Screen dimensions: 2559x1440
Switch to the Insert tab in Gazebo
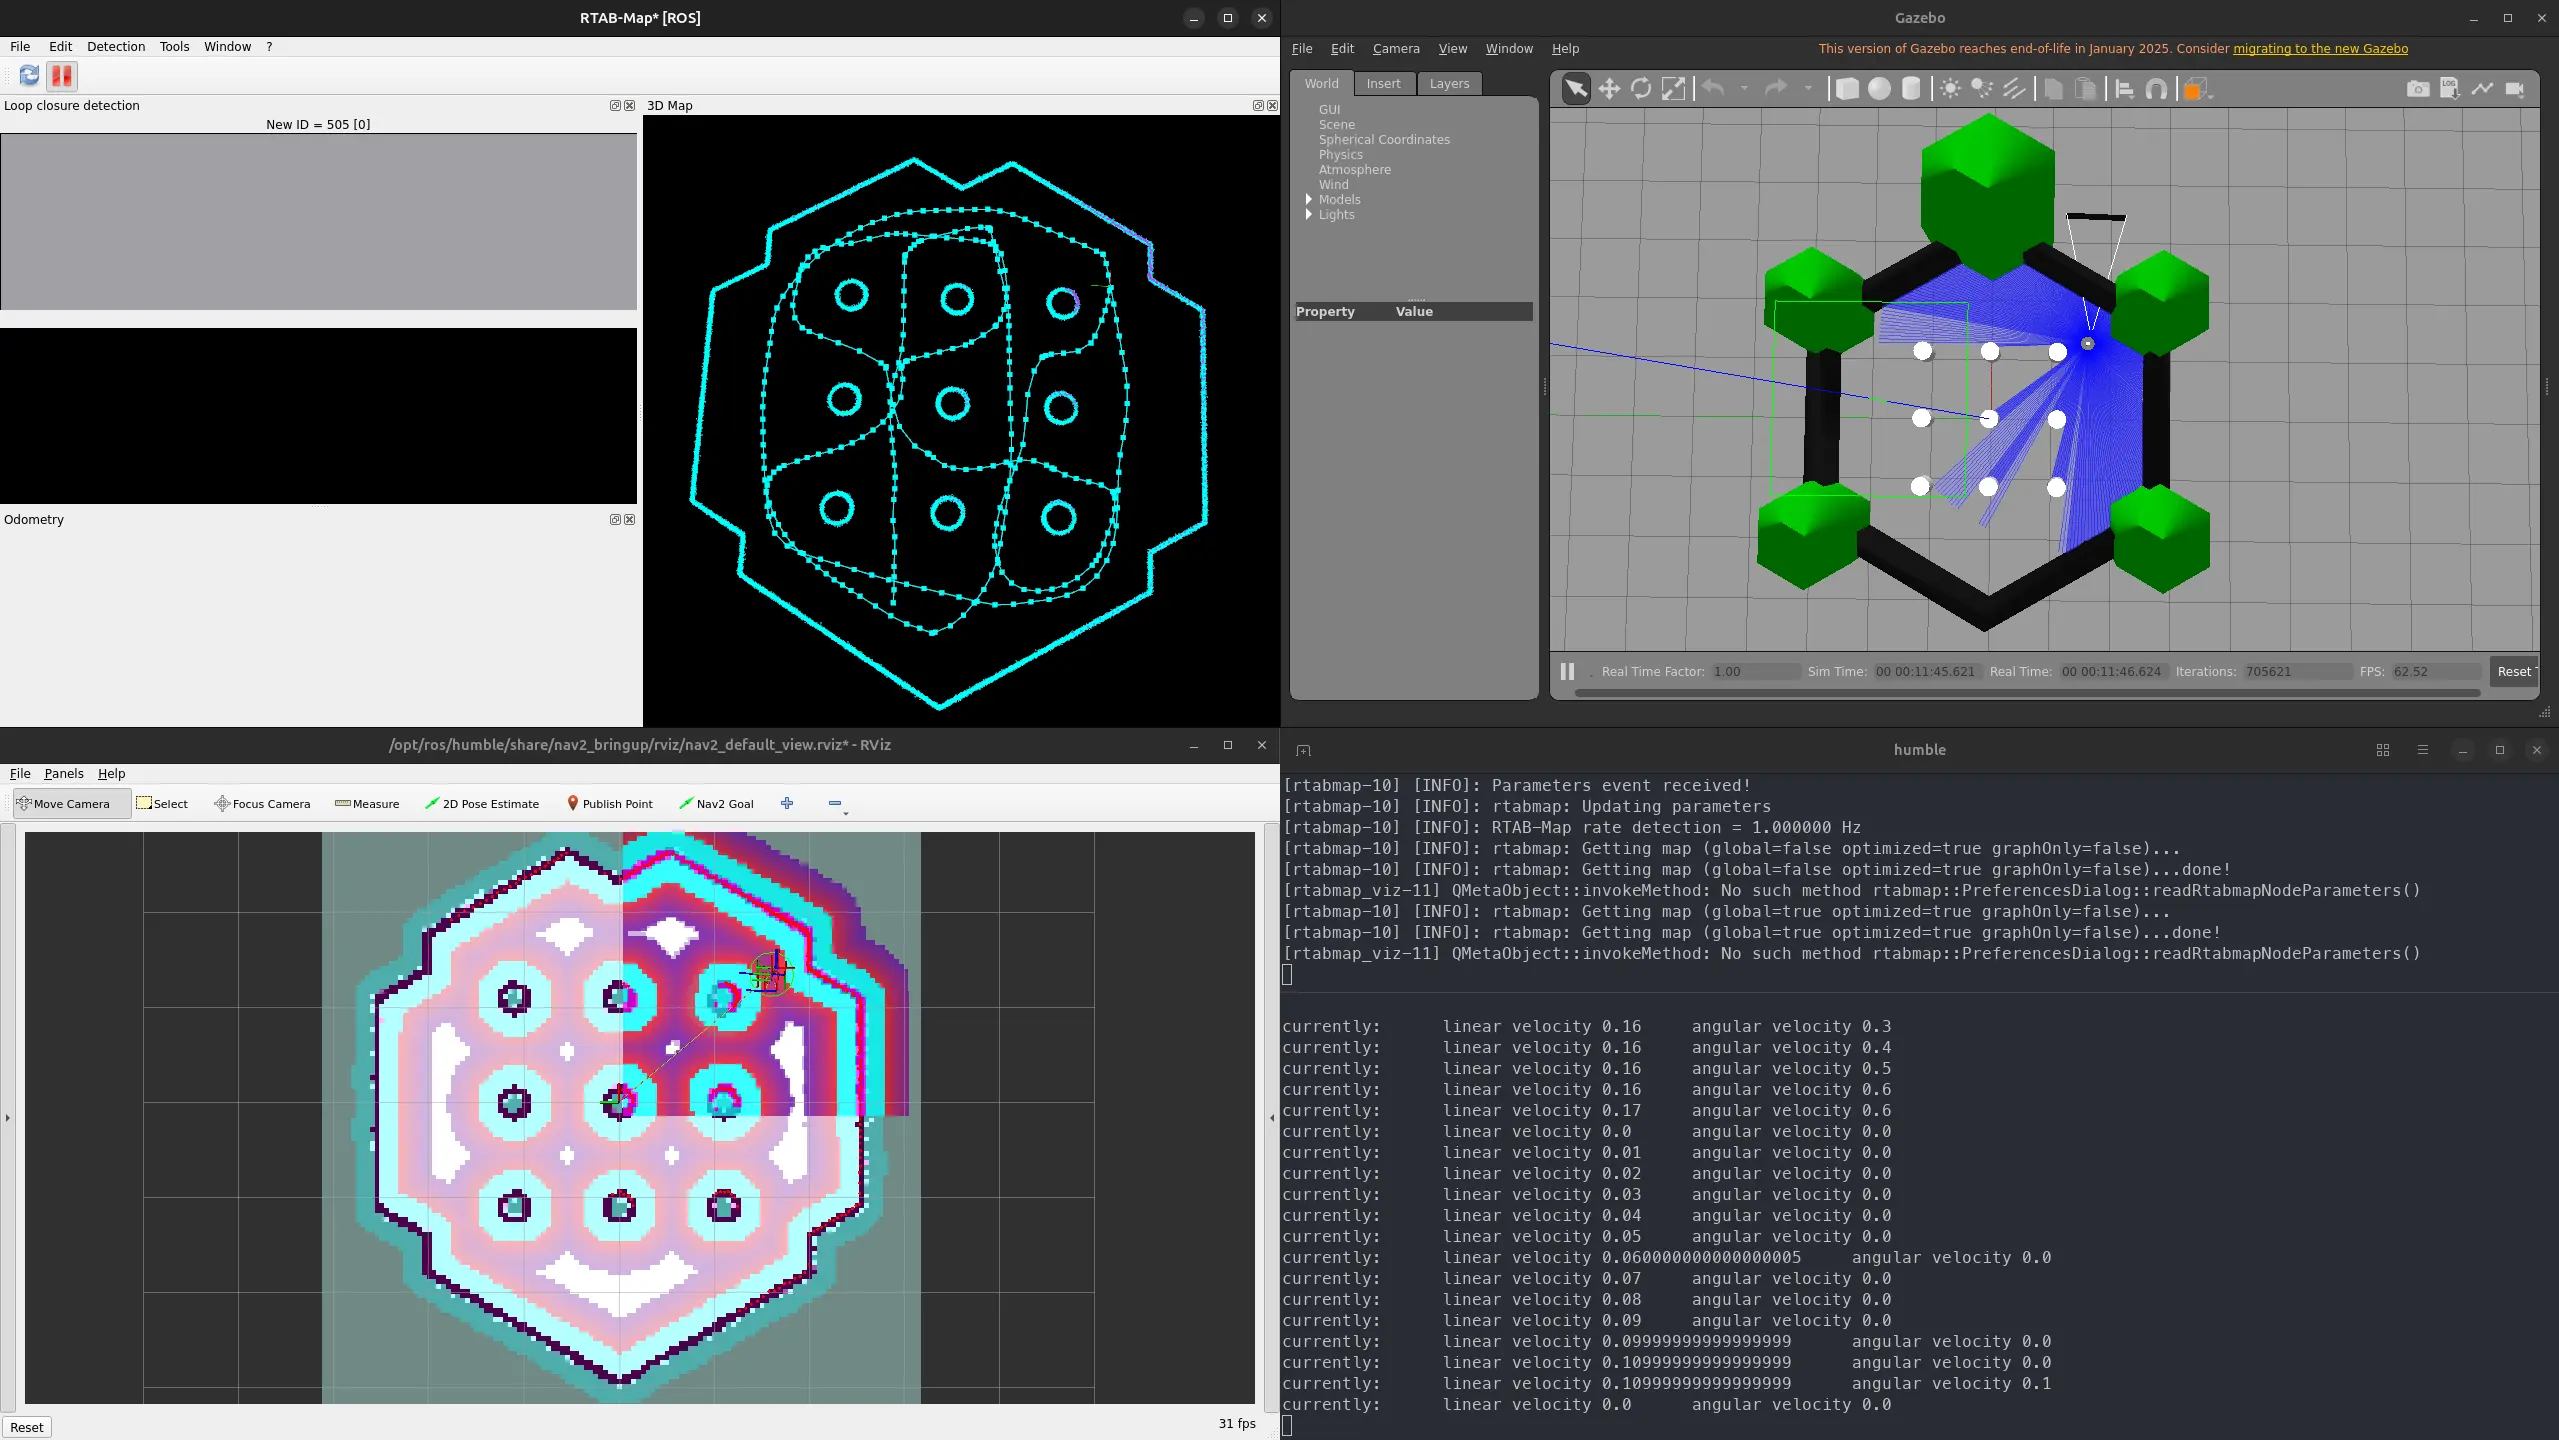[1383, 84]
